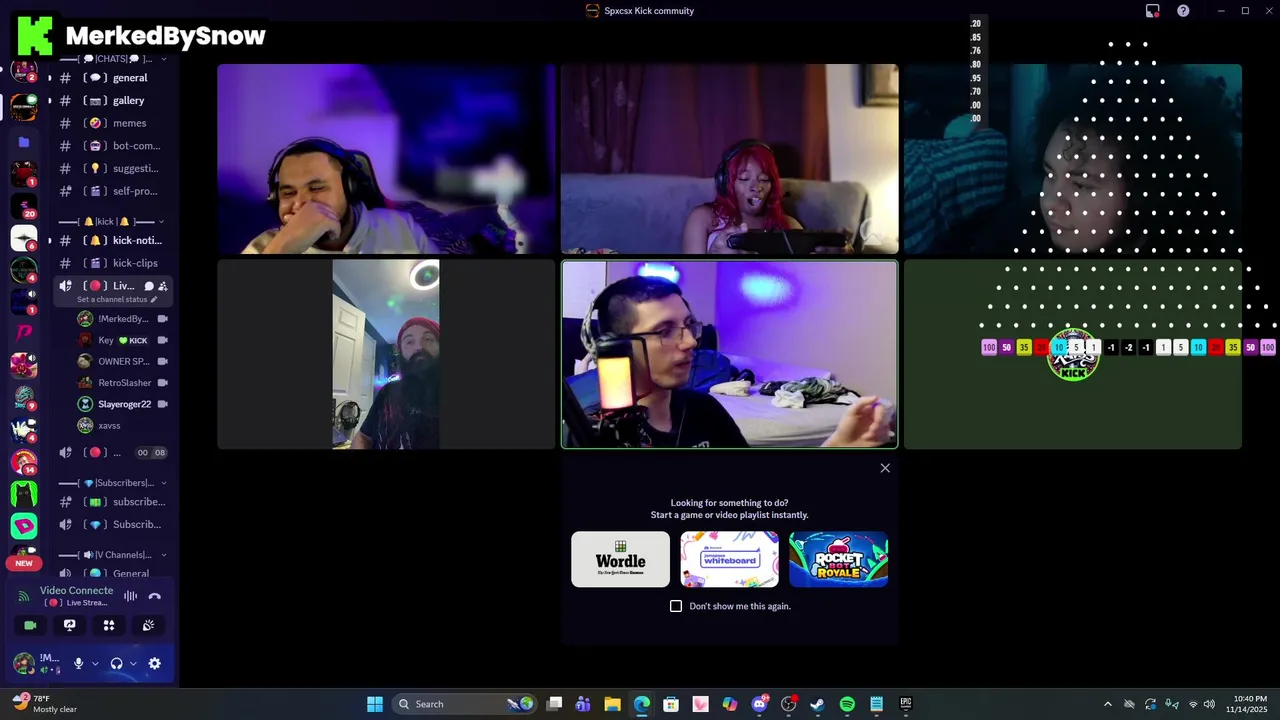Open User Settings gear
Image resolution: width=1280 pixels, height=720 pixels.
[x=155, y=663]
